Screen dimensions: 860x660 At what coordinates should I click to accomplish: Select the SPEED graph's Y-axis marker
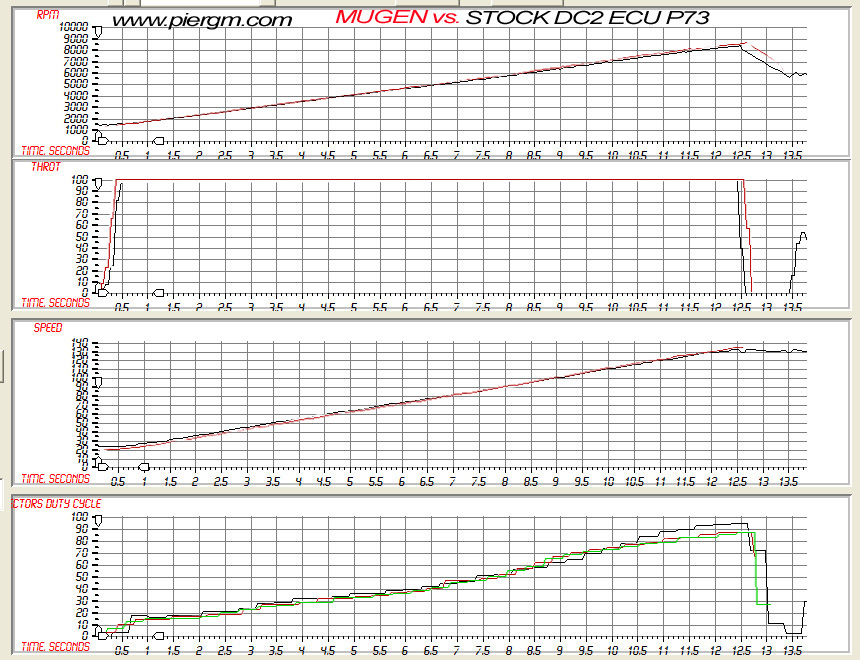tap(98, 381)
